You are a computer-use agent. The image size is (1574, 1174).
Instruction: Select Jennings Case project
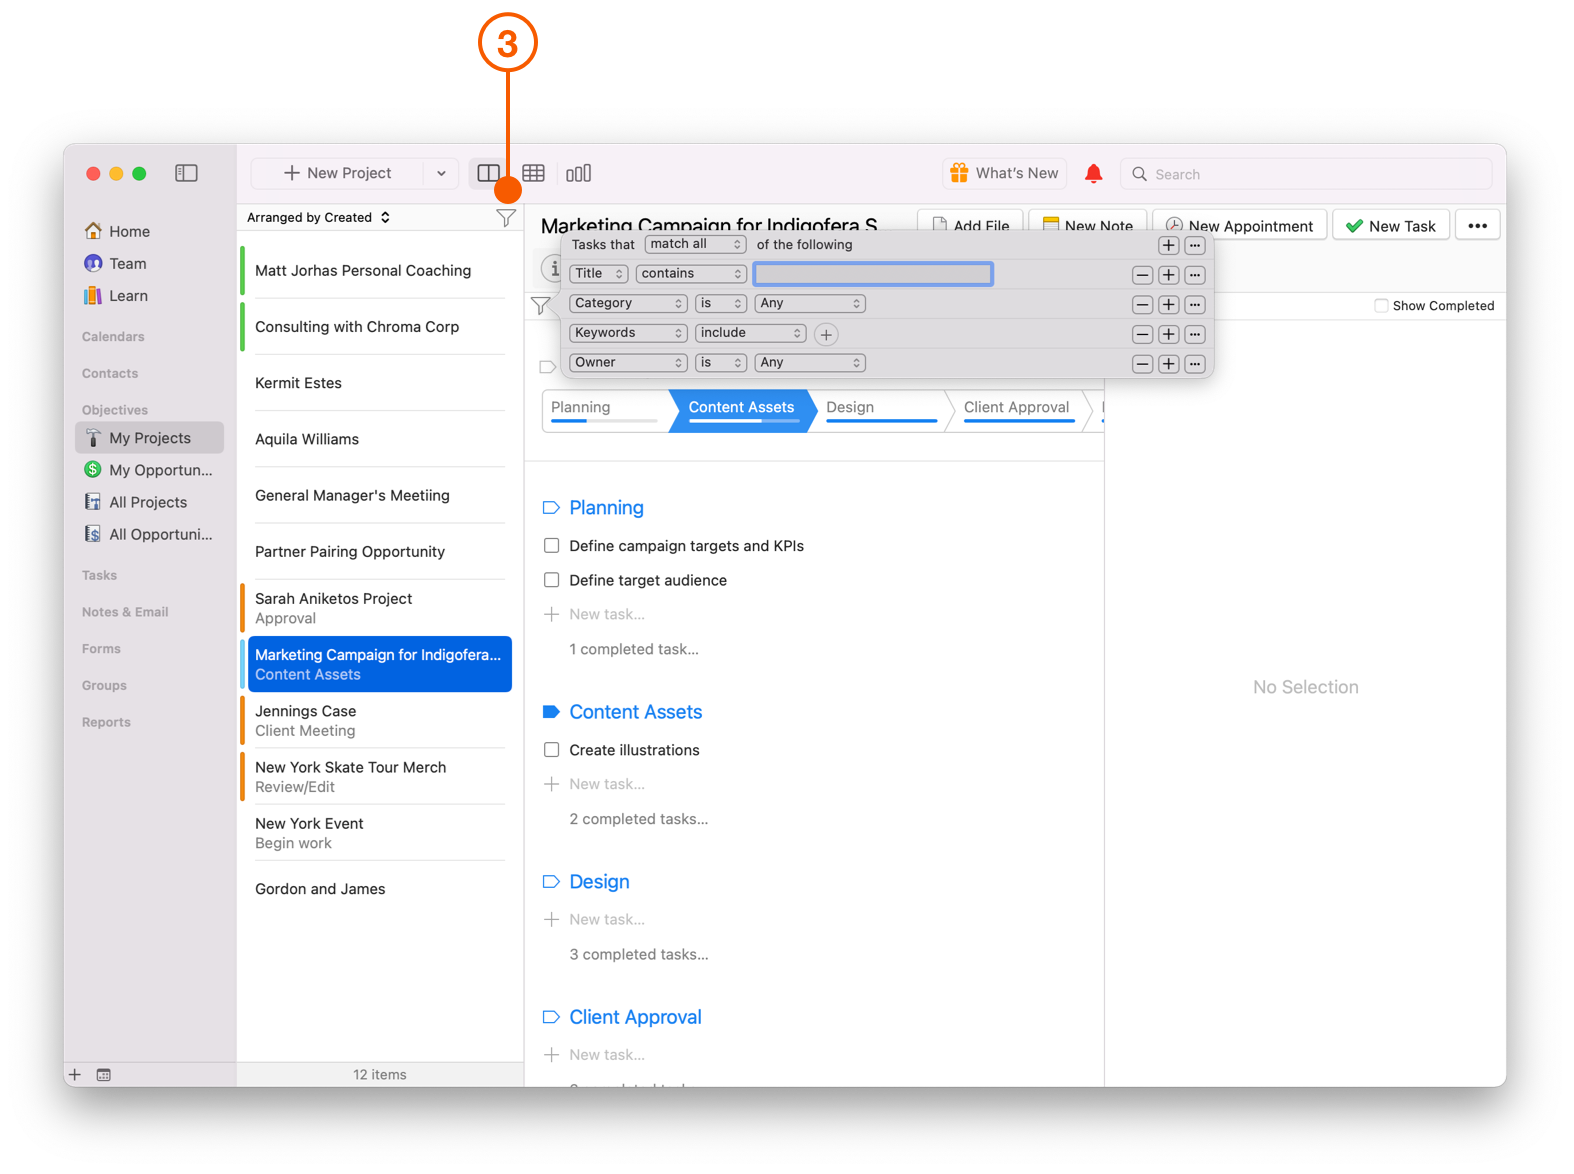[378, 720]
